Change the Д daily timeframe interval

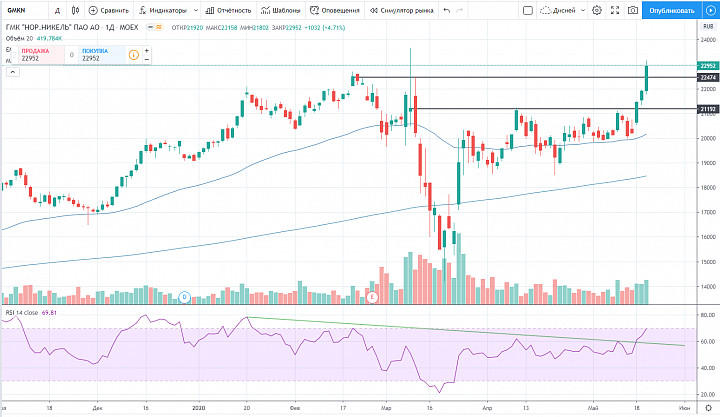pyautogui.click(x=57, y=10)
